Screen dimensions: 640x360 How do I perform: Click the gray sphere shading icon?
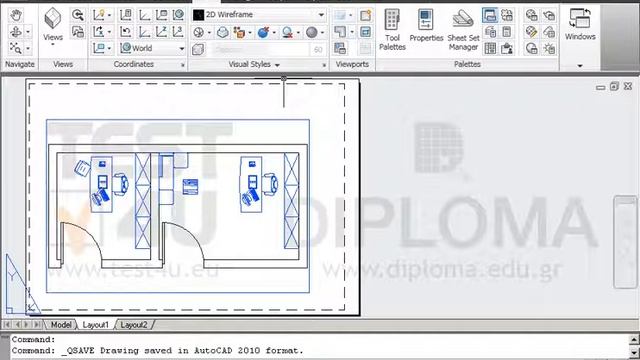tap(312, 32)
